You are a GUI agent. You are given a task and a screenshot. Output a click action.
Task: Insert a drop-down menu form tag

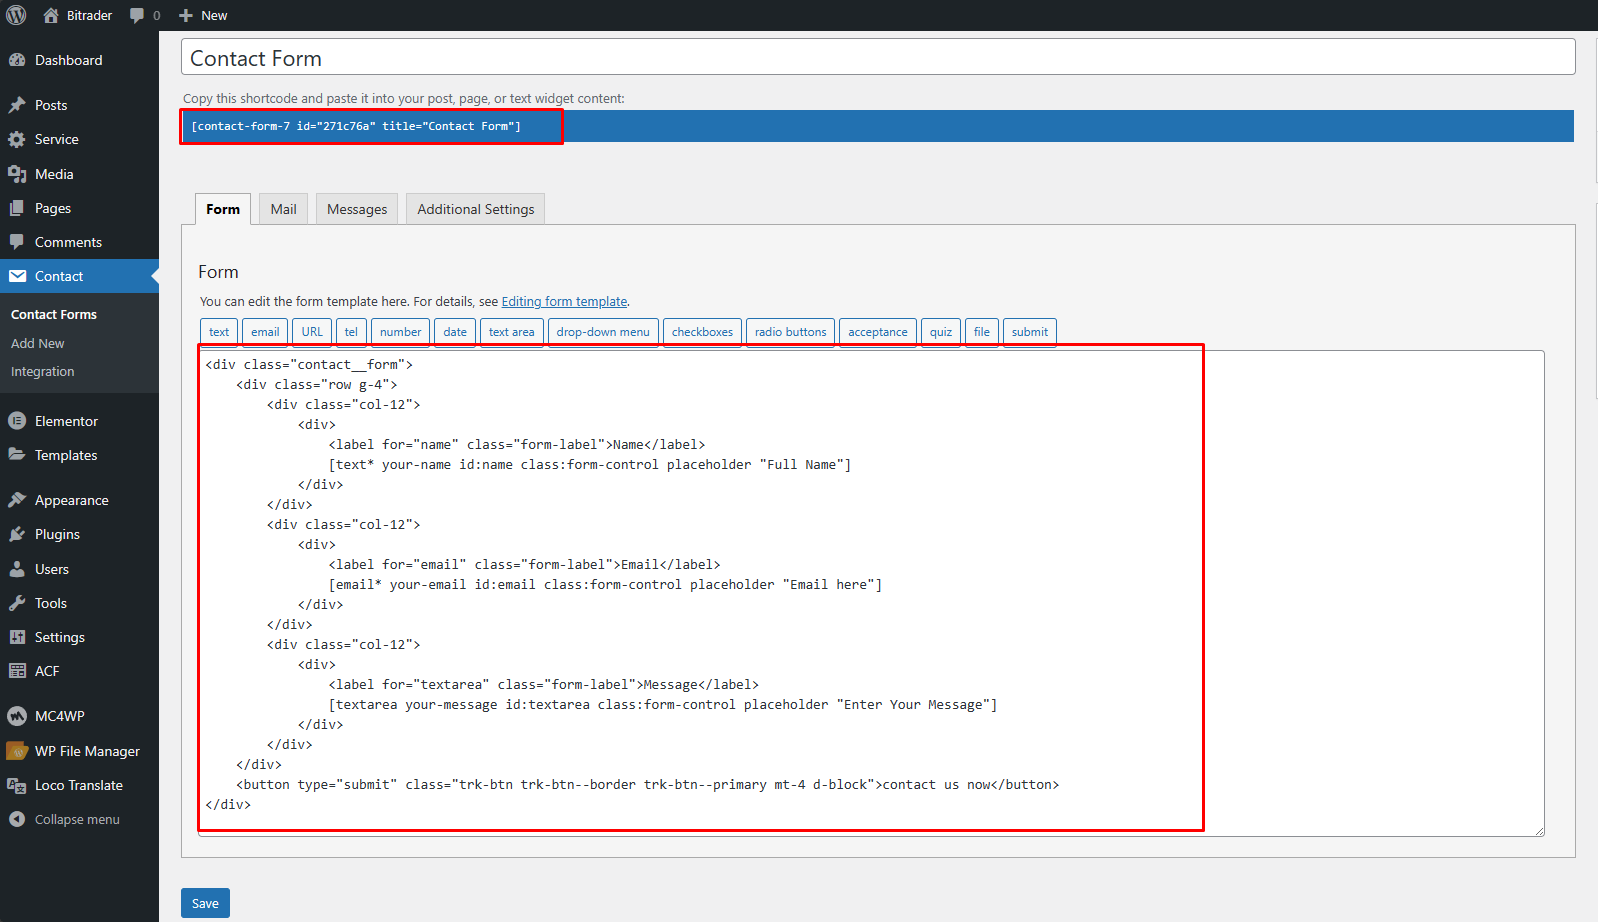coord(602,332)
